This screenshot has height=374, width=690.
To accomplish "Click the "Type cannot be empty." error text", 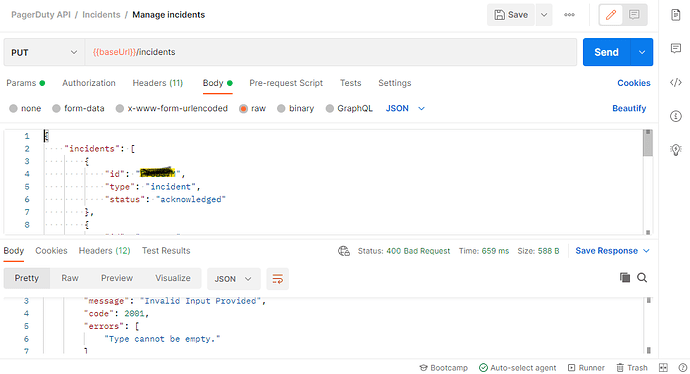I will pos(162,339).
